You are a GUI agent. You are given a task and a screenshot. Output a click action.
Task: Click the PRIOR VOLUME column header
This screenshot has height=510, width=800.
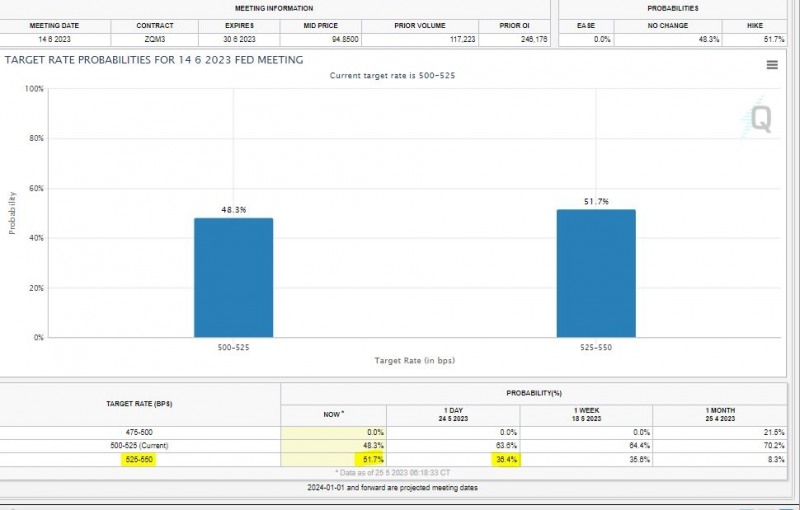[420, 26]
